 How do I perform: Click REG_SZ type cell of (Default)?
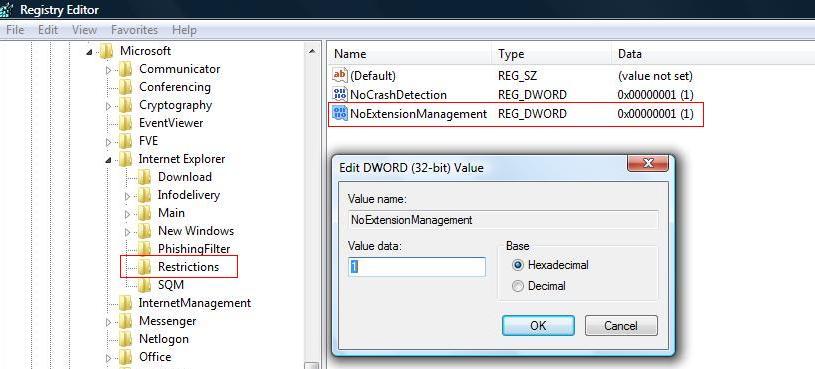517,76
